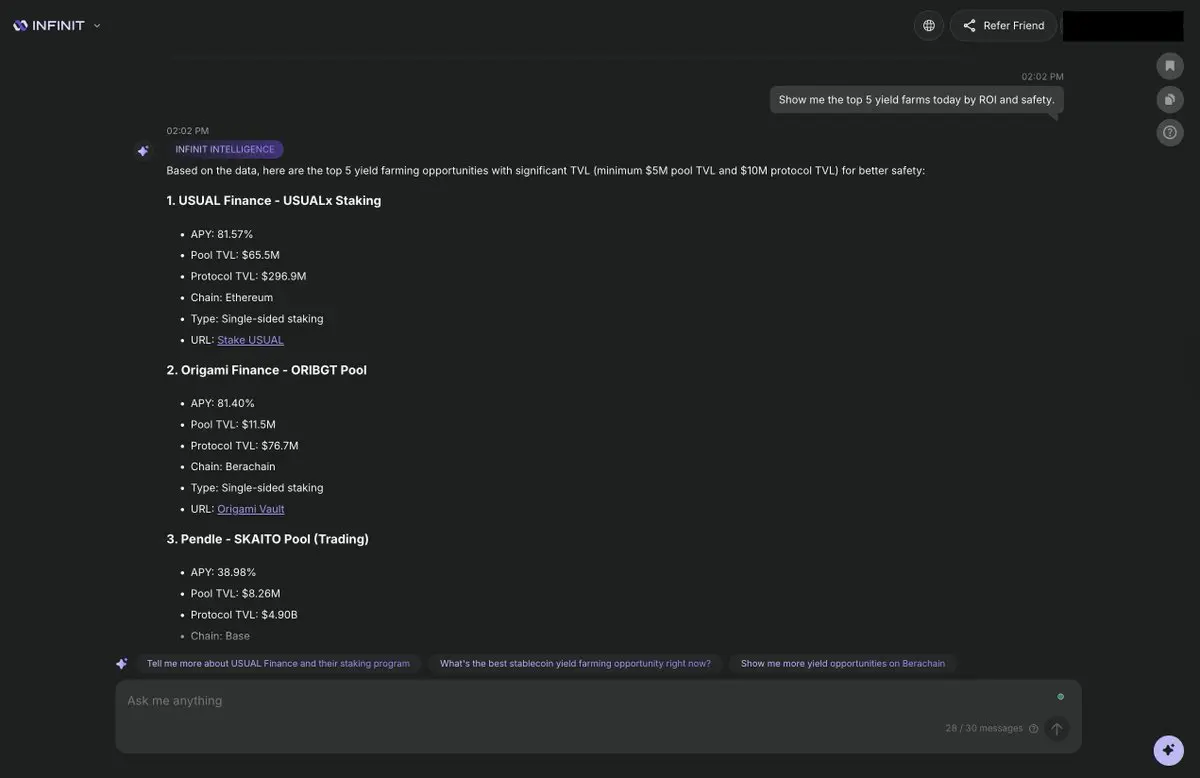Open the documents icon in right sidebar
Viewport: 1200px width, 778px height.
pos(1170,99)
